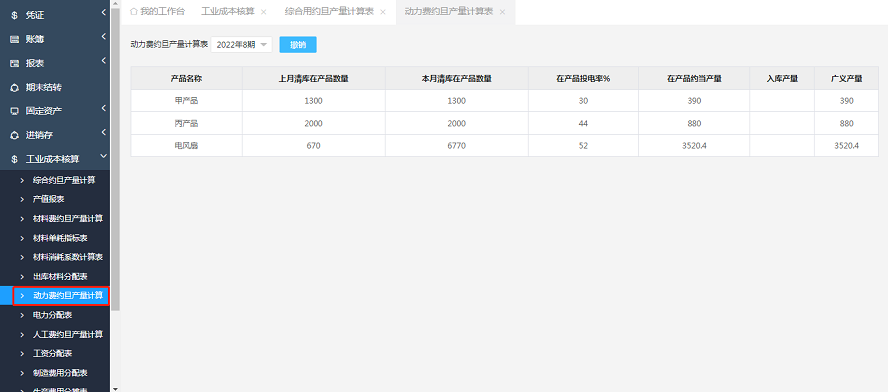Click the 本月清库在产品数量 column header
This screenshot has height=392, width=888.
tap(456, 79)
